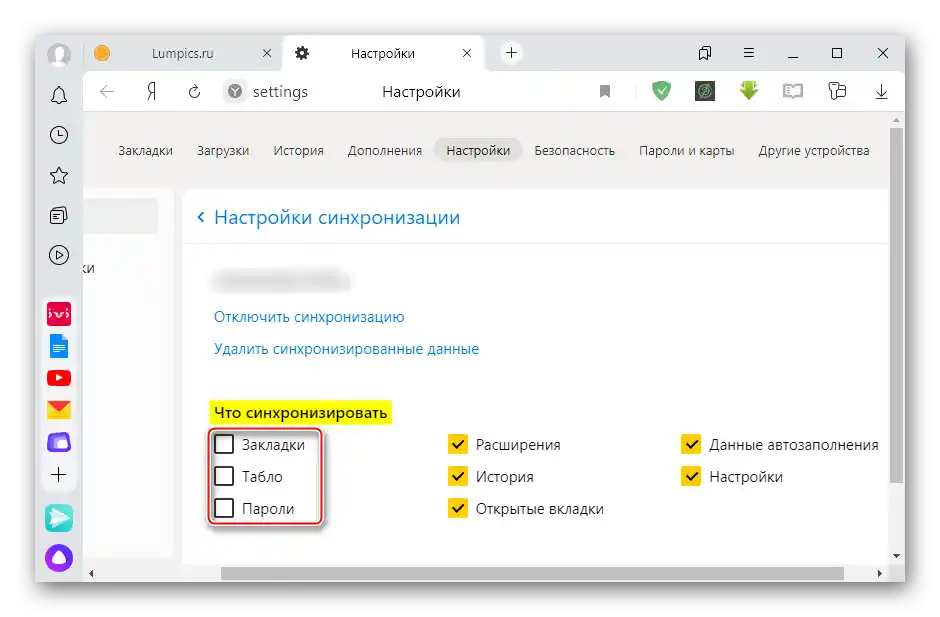The width and height of the screenshot is (940, 617).
Task: Open video play icon in sidebar
Action: pos(59,255)
